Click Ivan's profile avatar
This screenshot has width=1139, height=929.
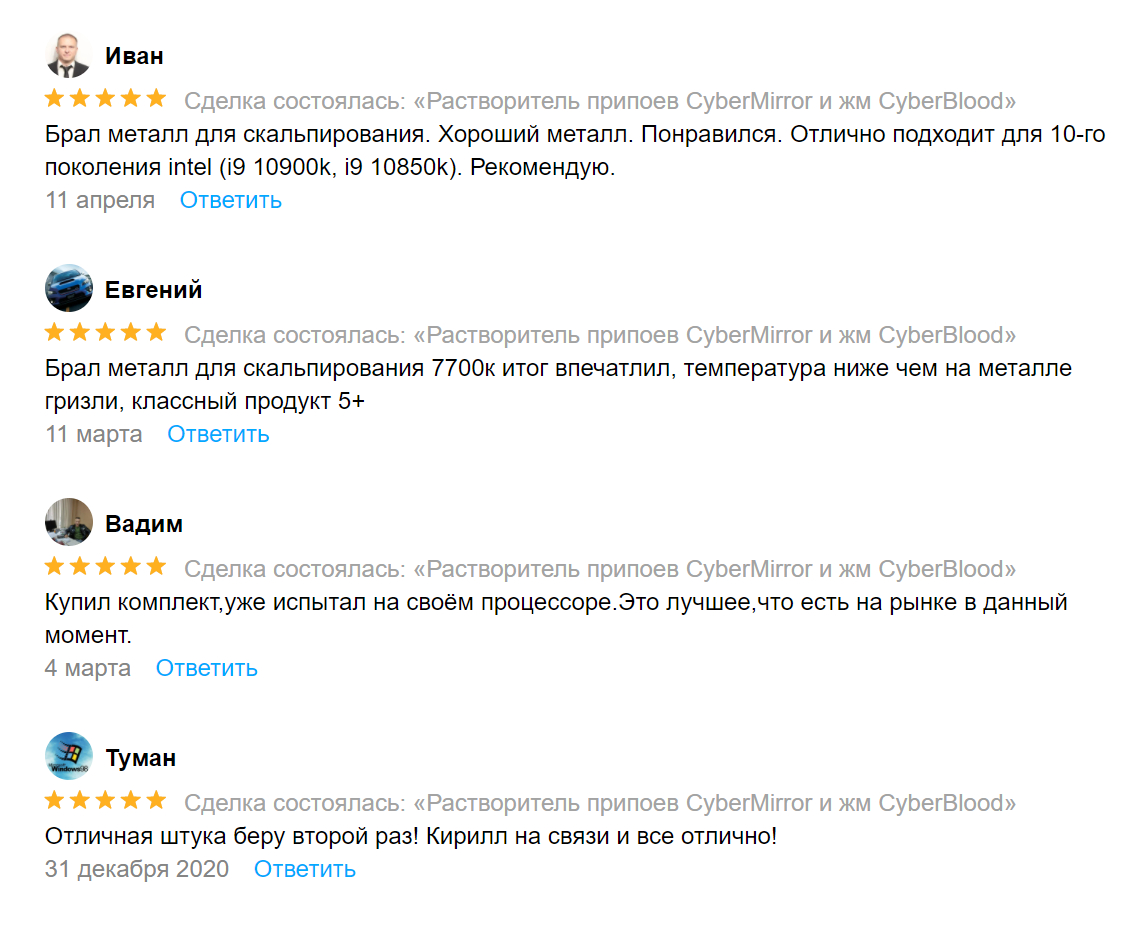pos(68,55)
